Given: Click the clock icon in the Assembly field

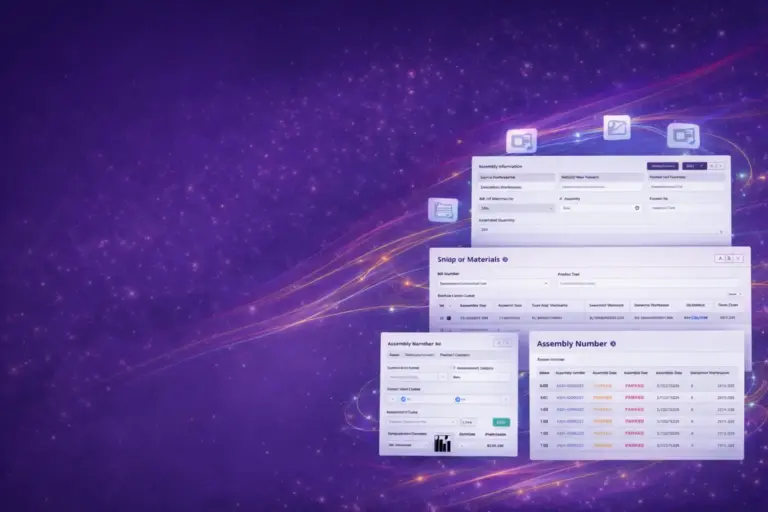Looking at the screenshot, I should (637, 208).
